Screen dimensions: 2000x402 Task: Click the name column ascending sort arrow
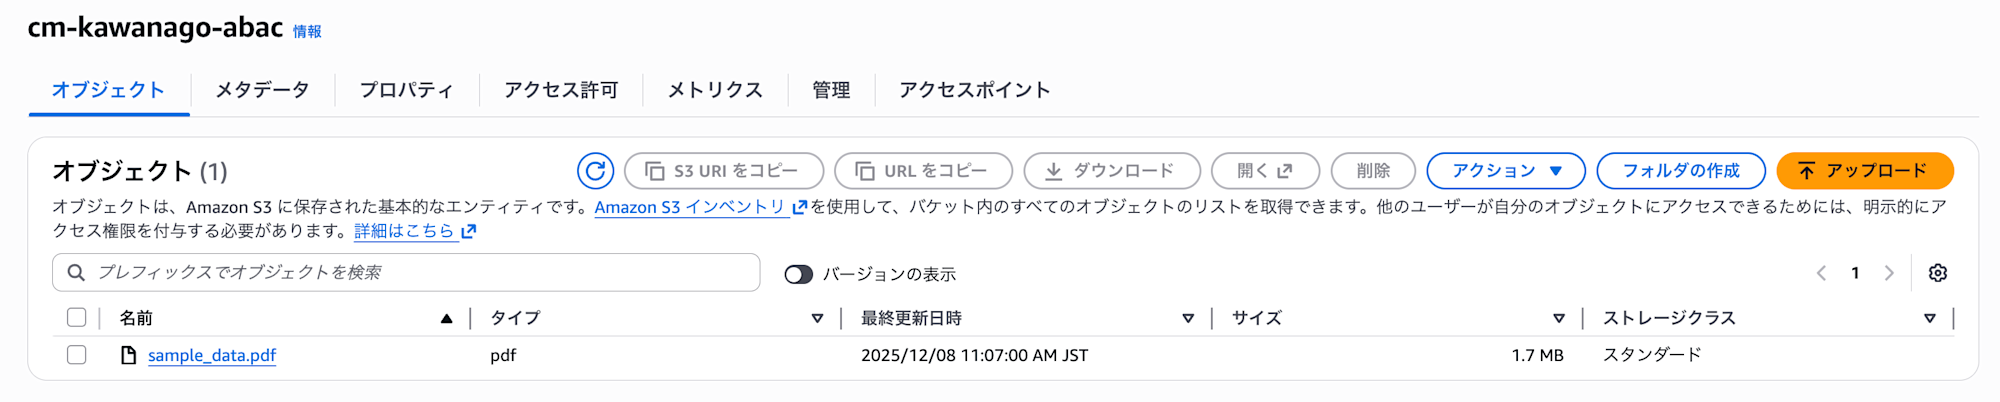pyautogui.click(x=446, y=319)
